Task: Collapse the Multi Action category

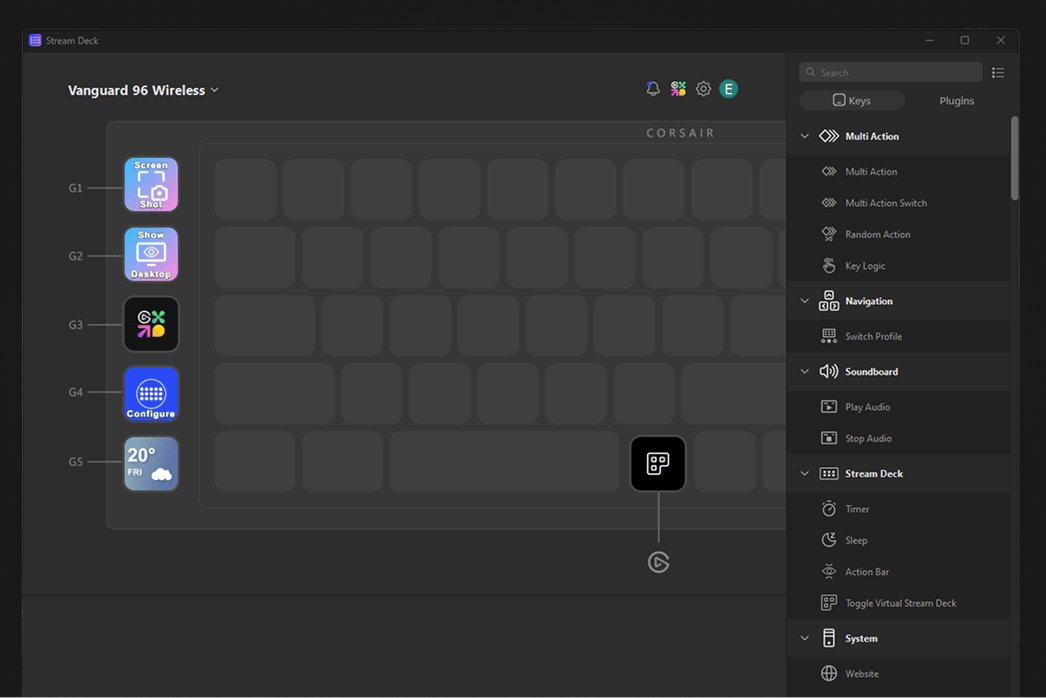Action: [x=804, y=136]
